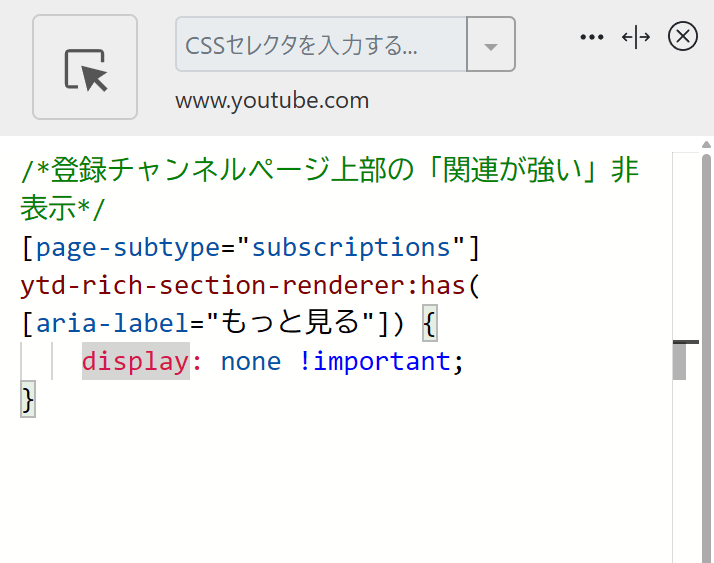The image size is (714, 563).
Task: Activate the element picker cursor button
Action: point(85,68)
